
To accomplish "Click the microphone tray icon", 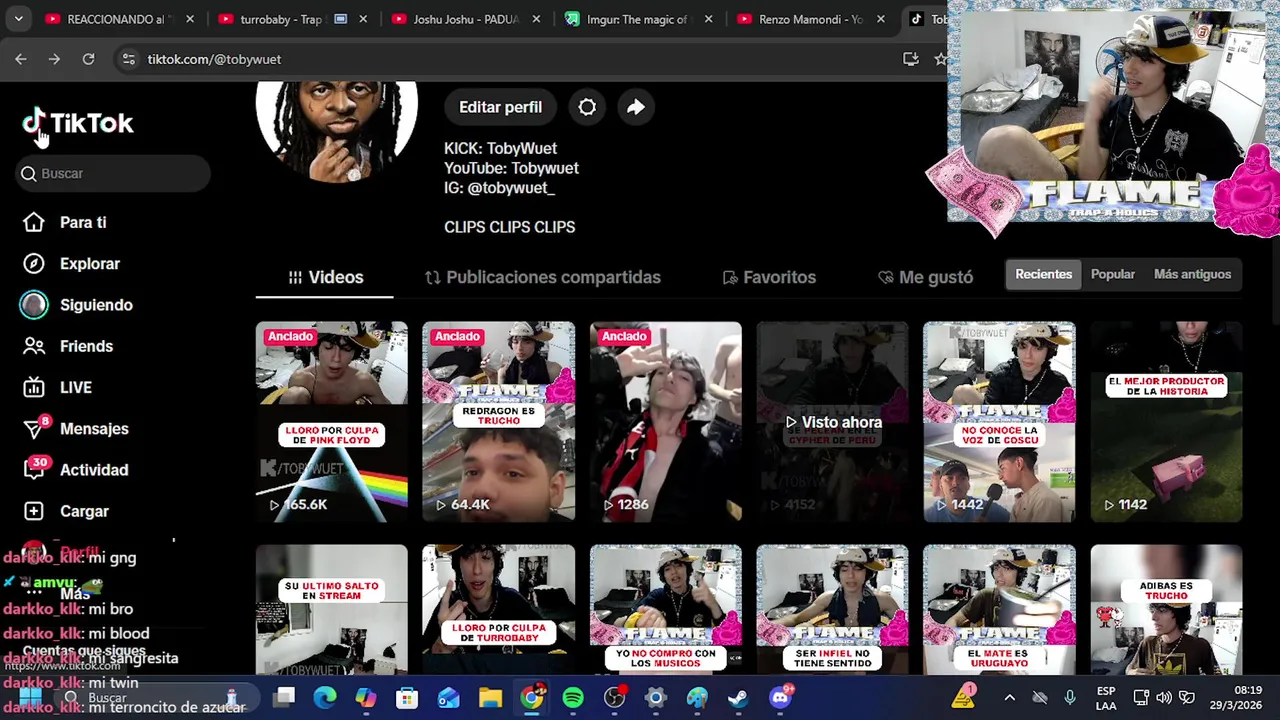I will (1070, 697).
